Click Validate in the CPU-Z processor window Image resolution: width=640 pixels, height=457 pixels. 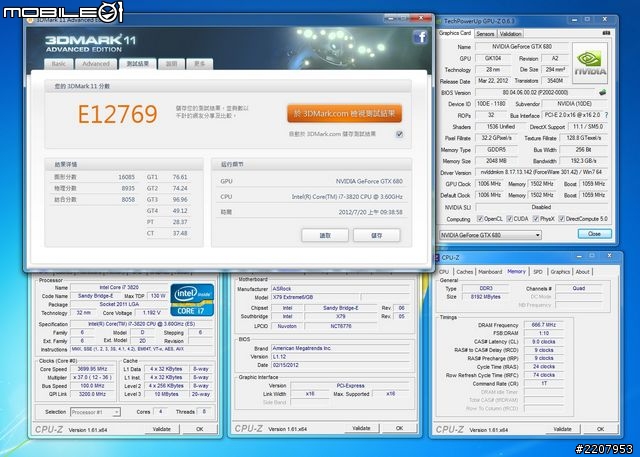pos(162,429)
